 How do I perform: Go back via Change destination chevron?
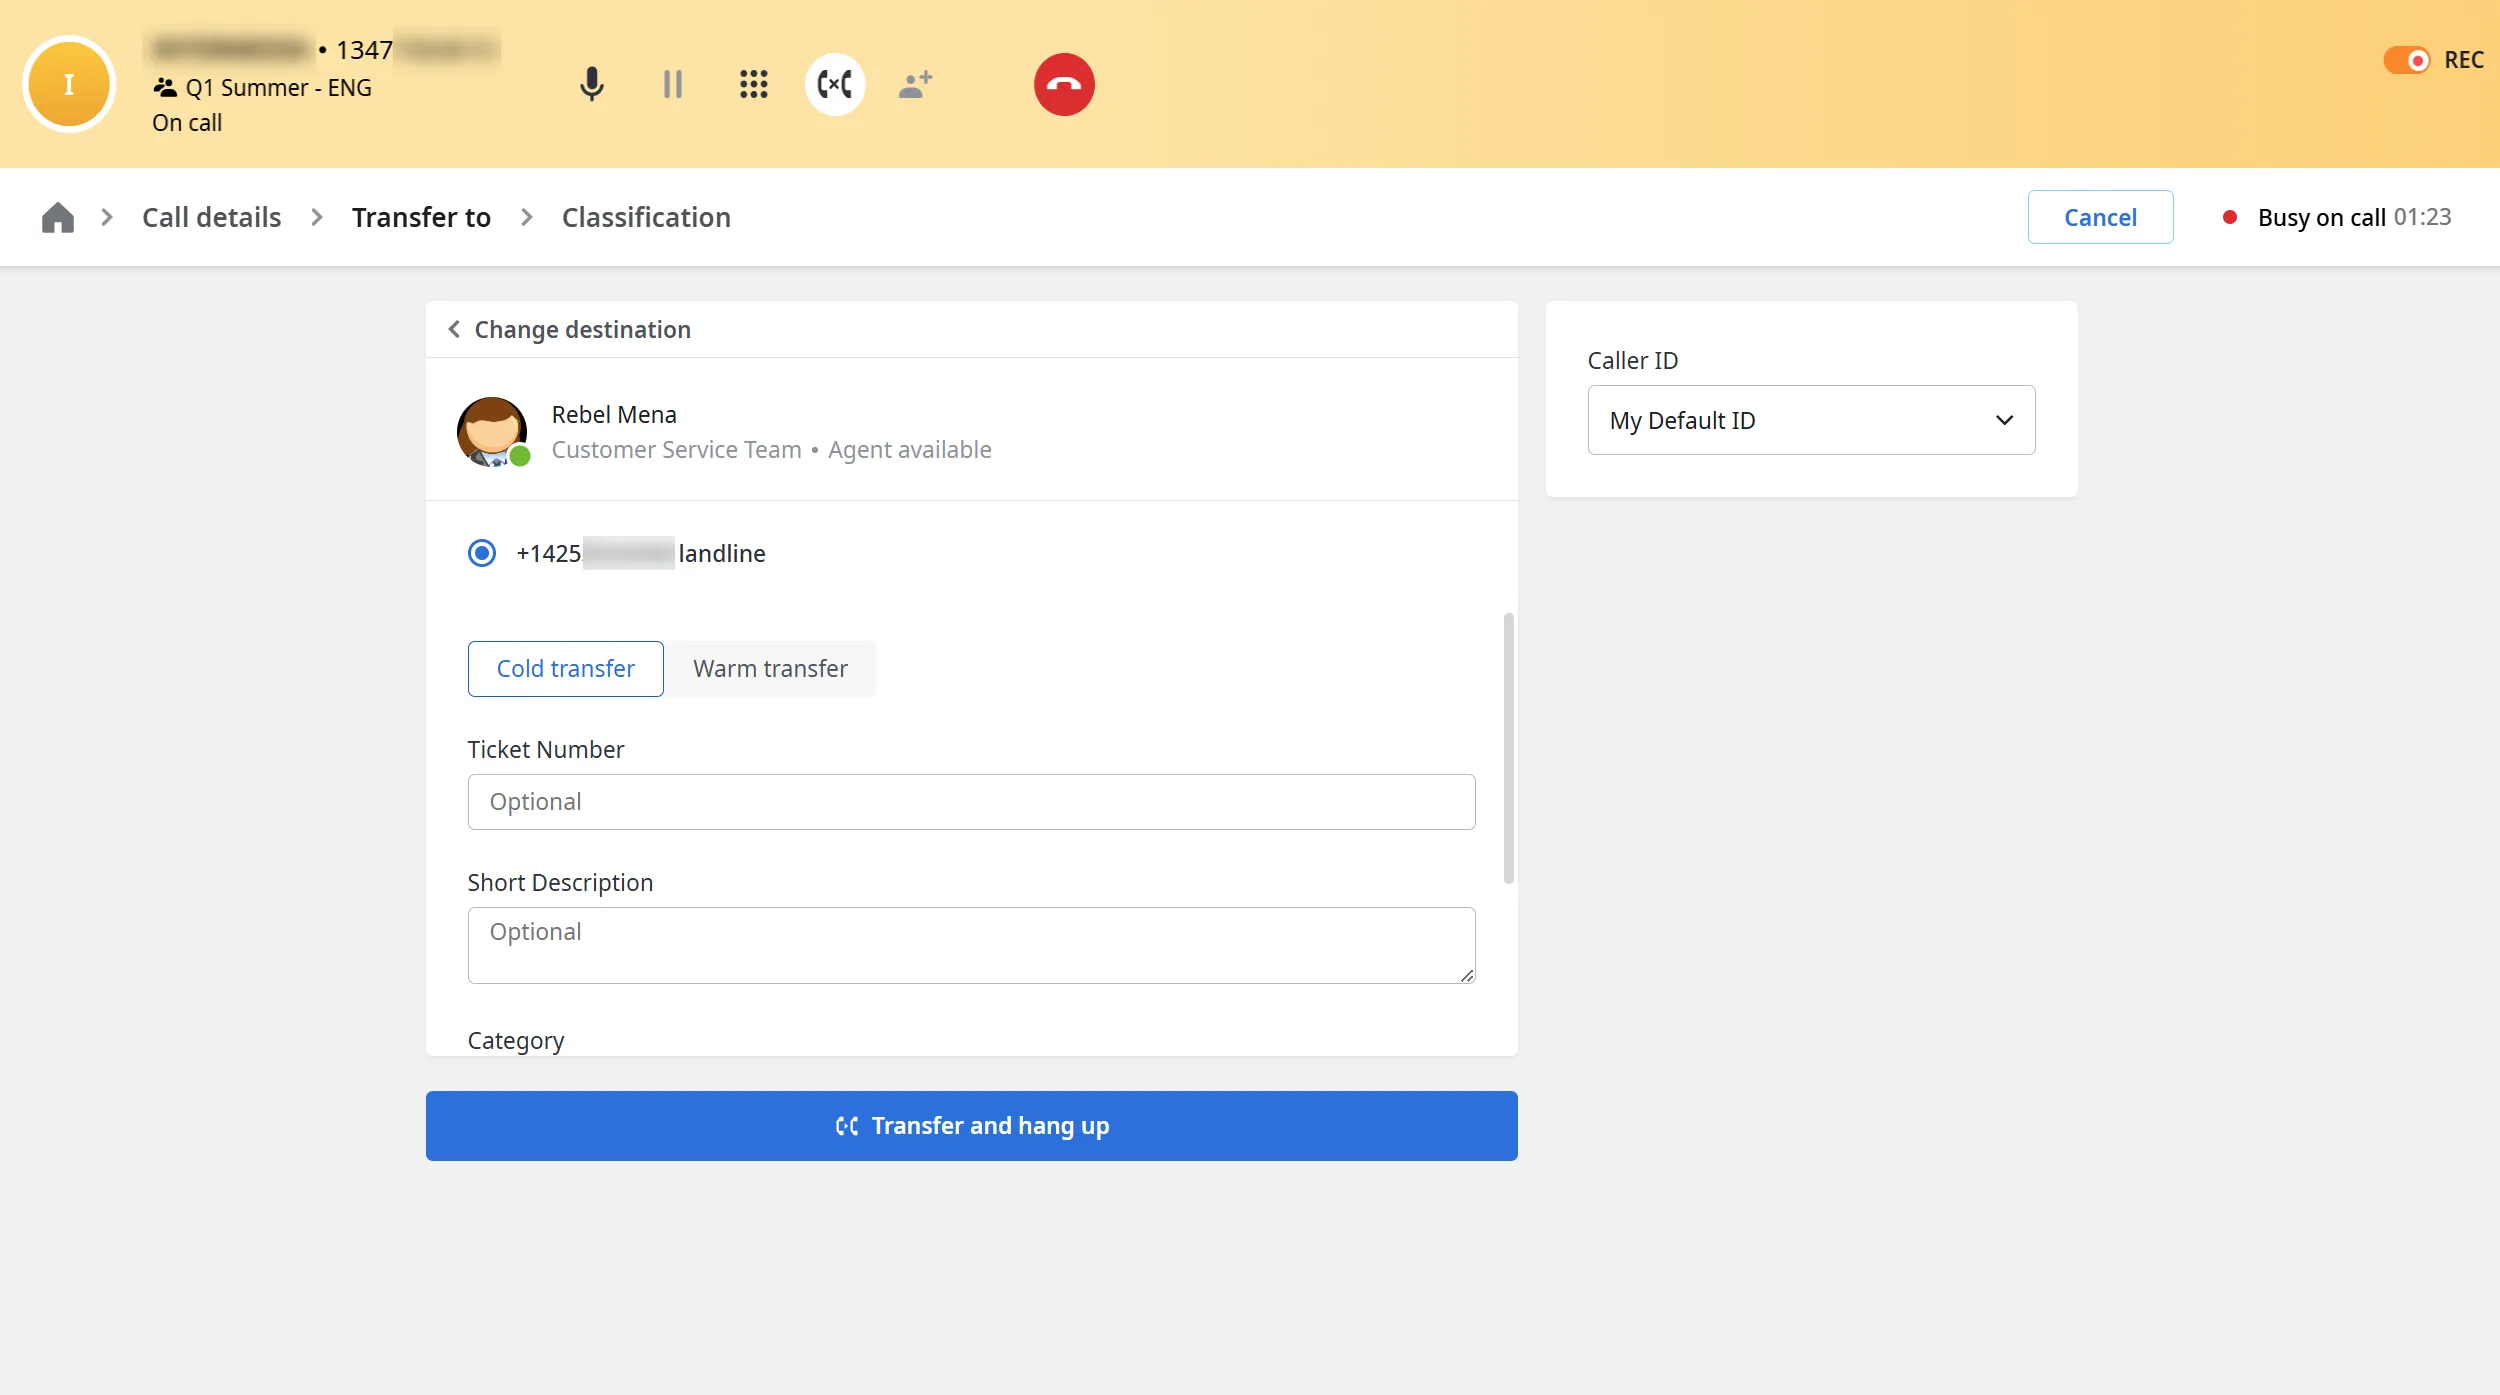[x=454, y=329]
